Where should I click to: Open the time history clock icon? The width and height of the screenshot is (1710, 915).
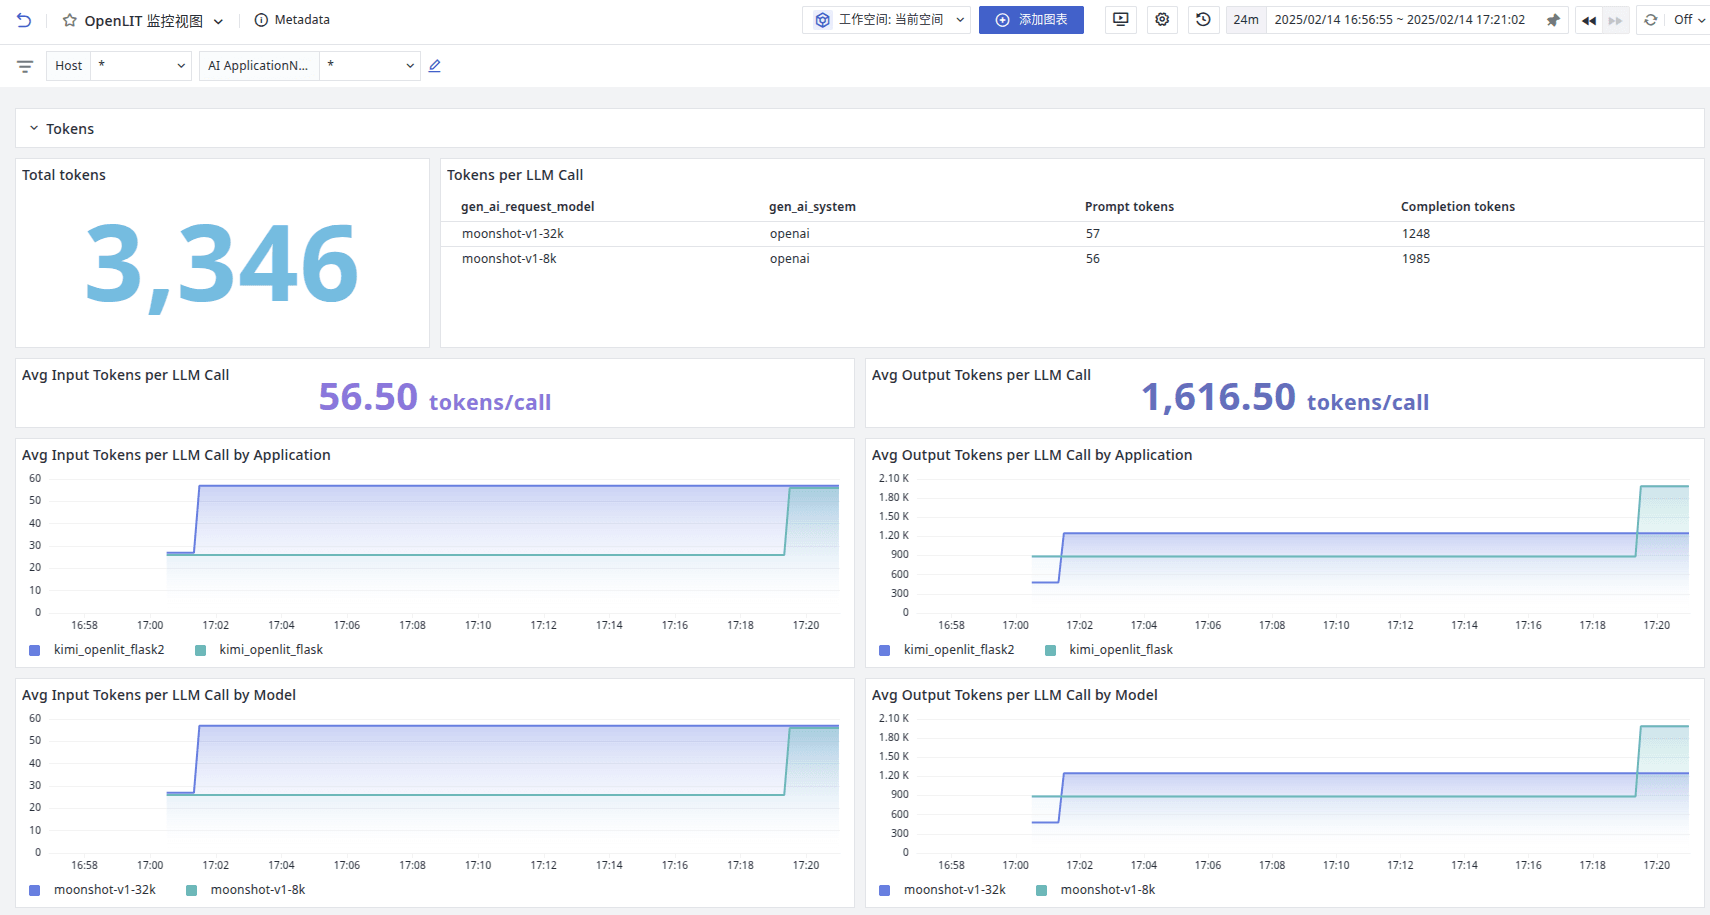tap(1203, 20)
